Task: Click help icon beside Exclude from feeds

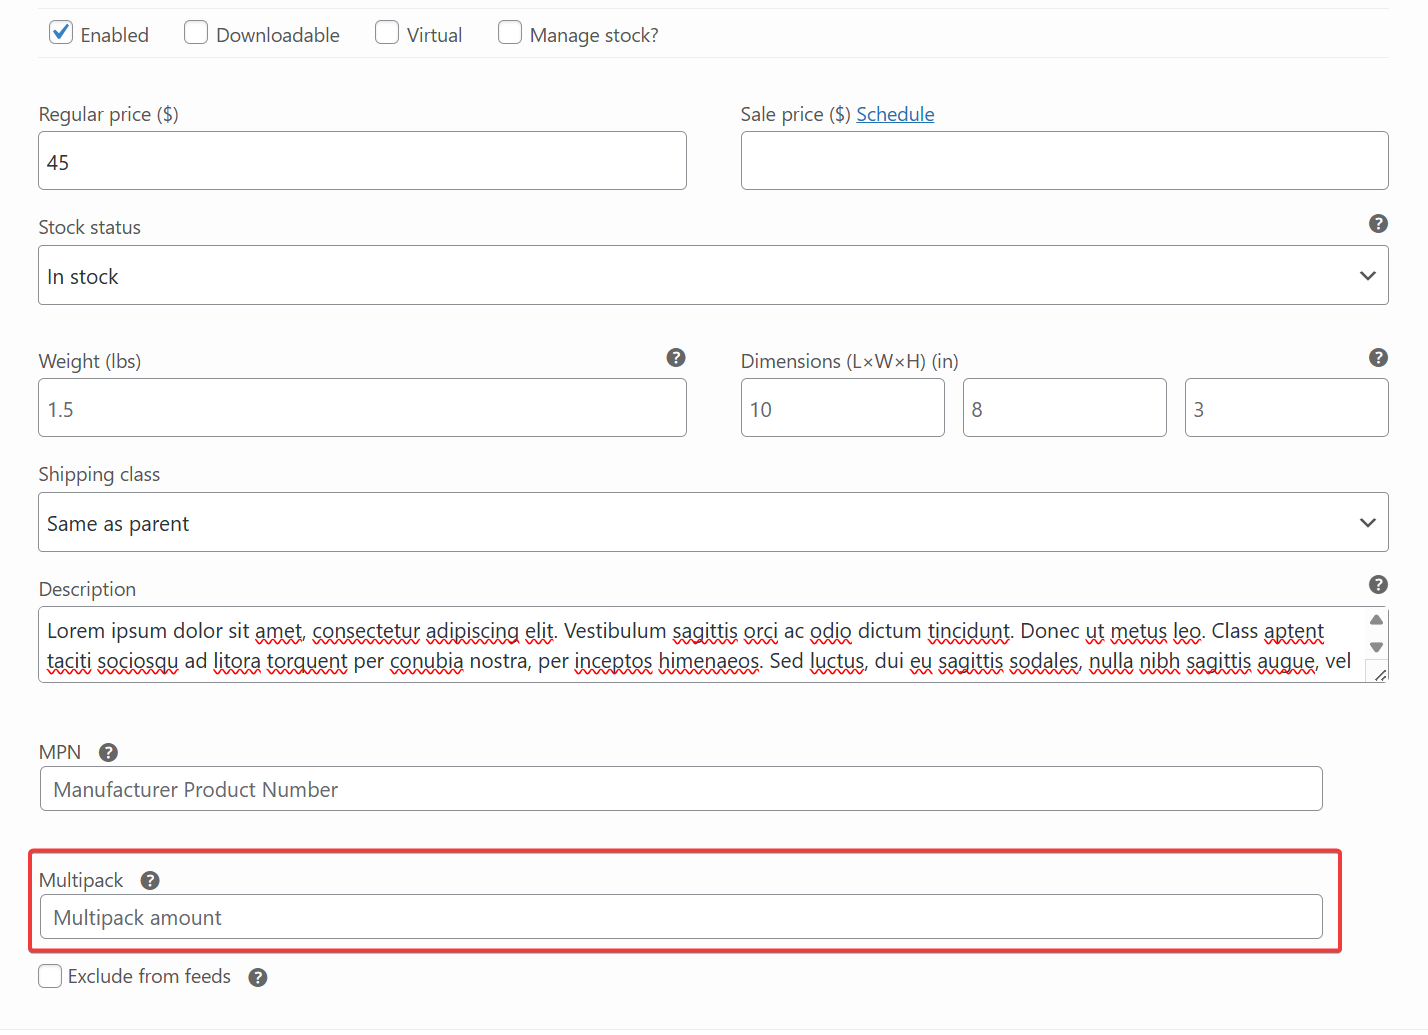Action: click(258, 978)
